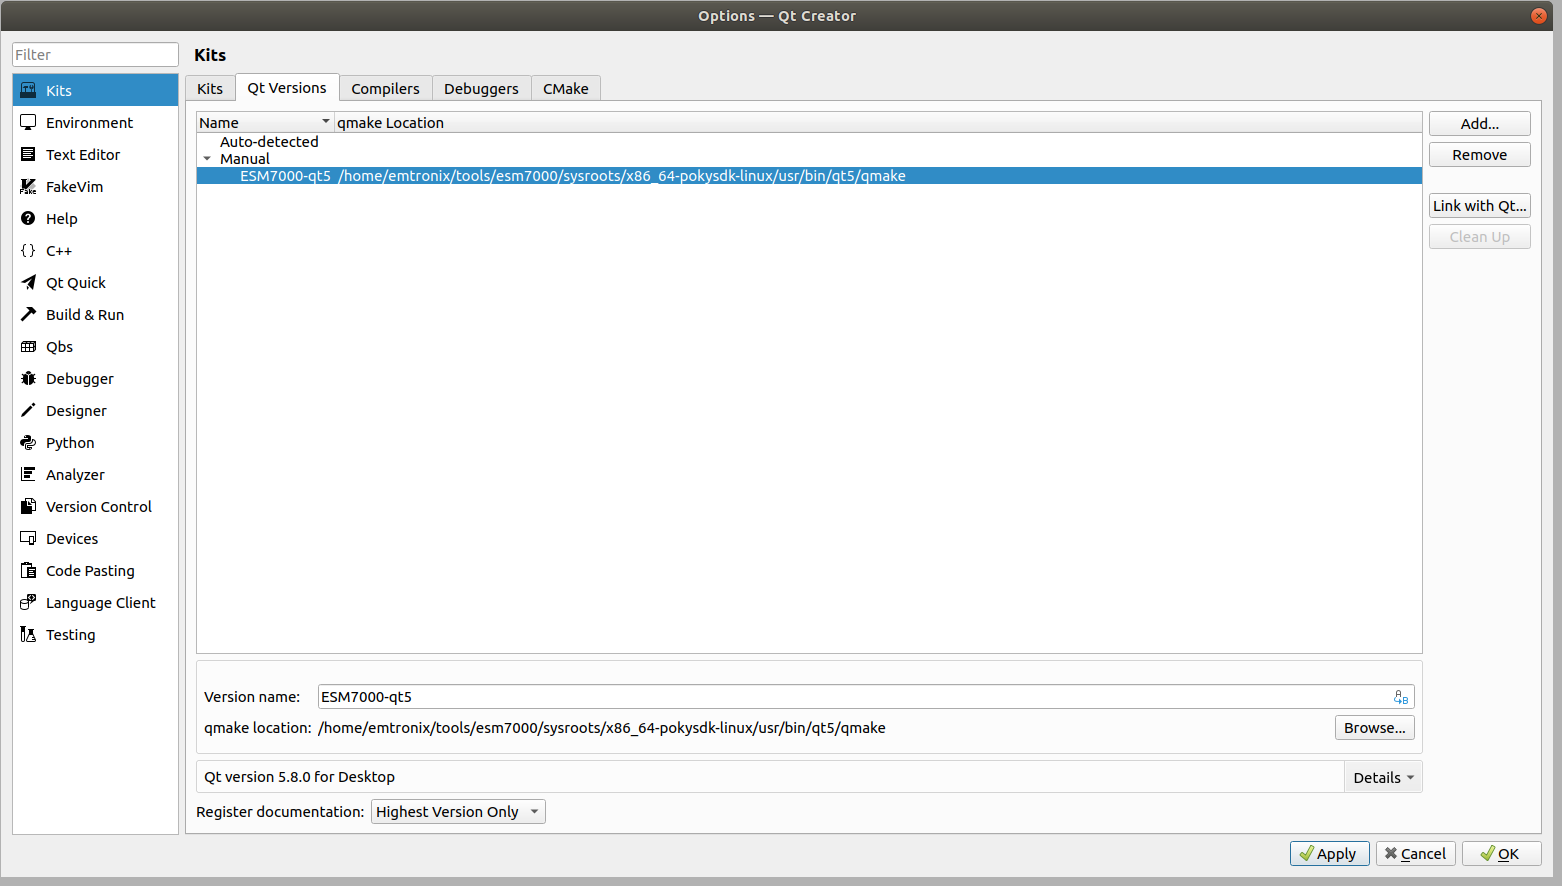
Task: Select the Auto-detected tree group
Action: click(269, 142)
